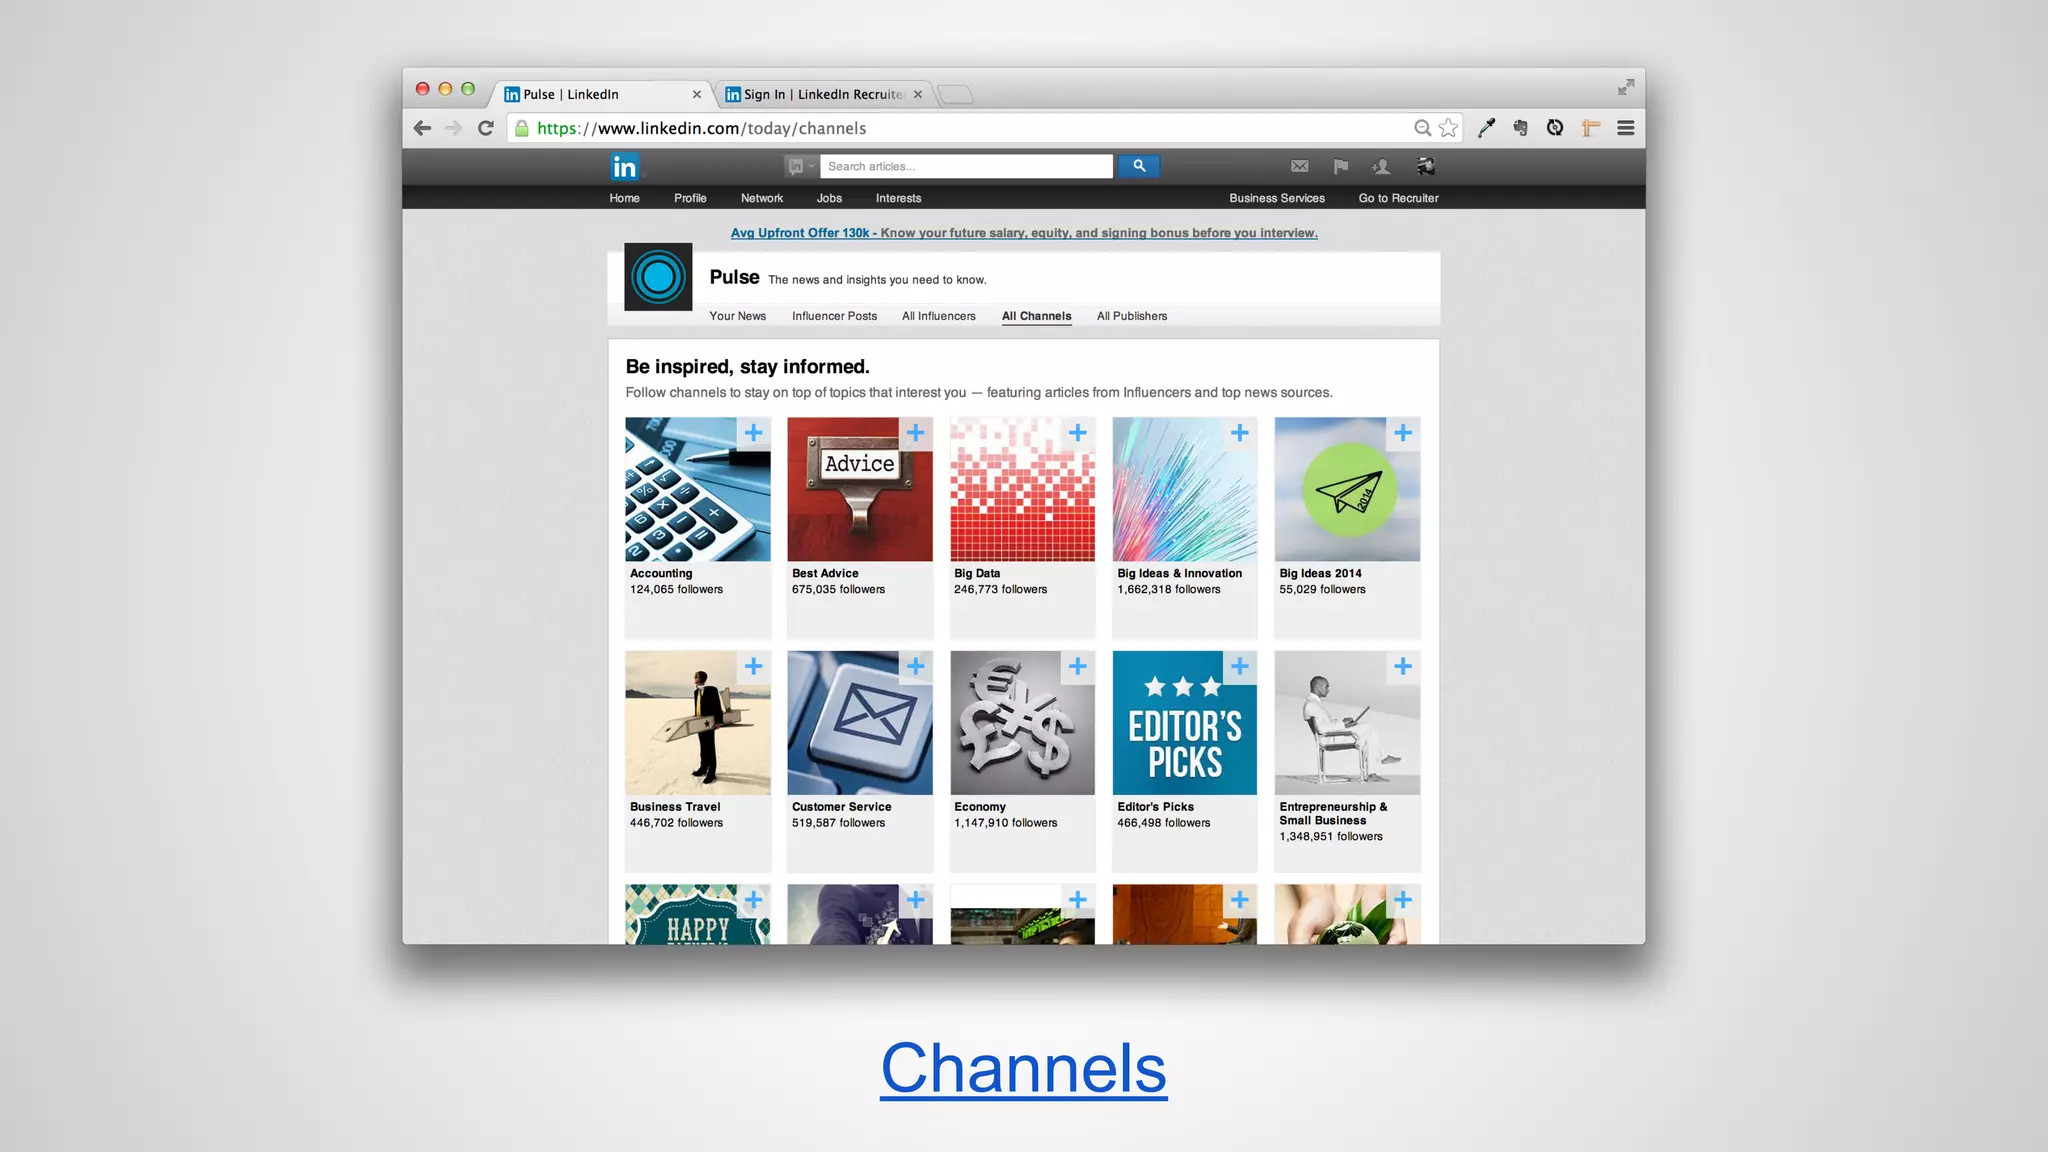Image resolution: width=2048 pixels, height=1152 pixels.
Task: Open the messages envelope icon
Action: point(1299,167)
